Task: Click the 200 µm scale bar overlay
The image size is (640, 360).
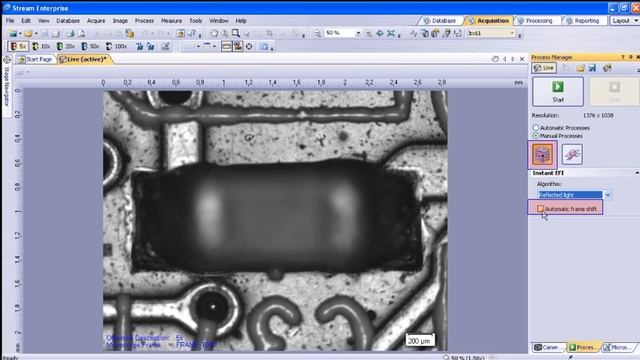Action: click(x=420, y=340)
